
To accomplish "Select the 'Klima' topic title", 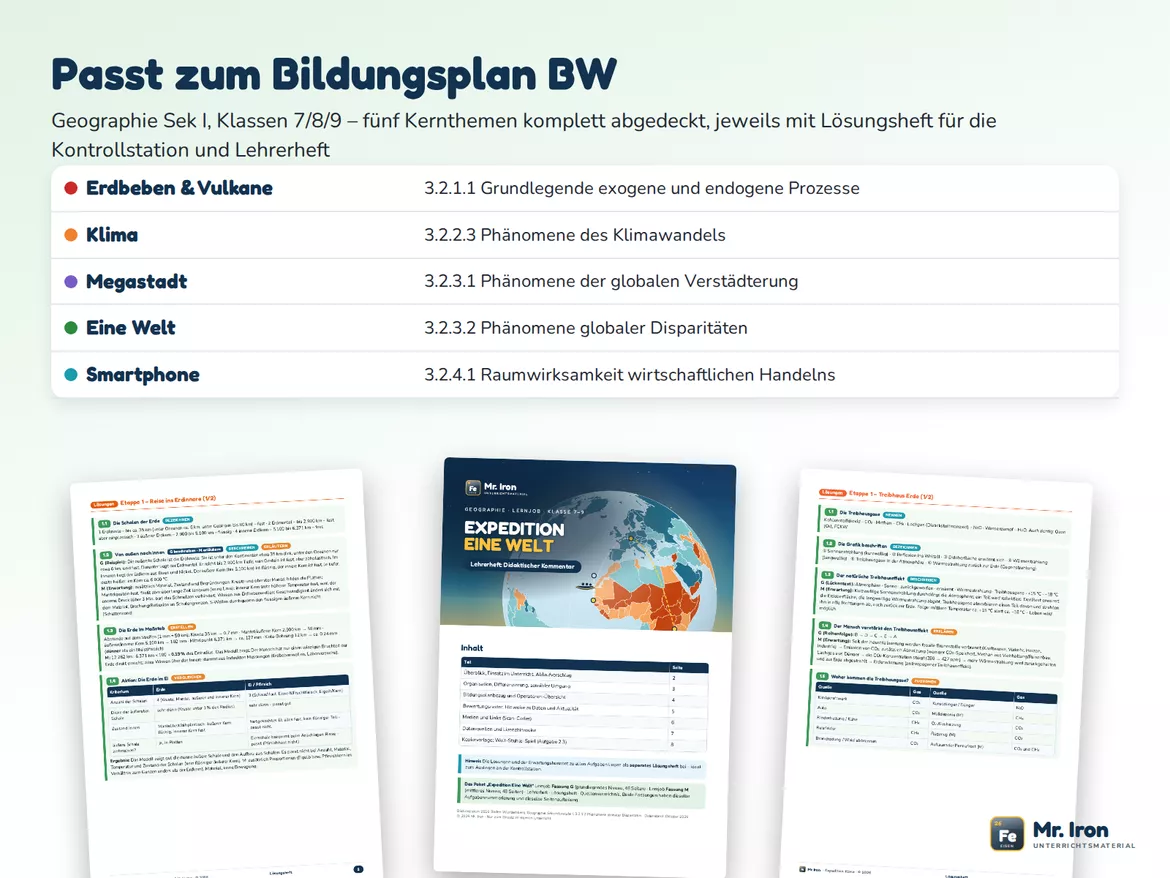I will click(112, 235).
